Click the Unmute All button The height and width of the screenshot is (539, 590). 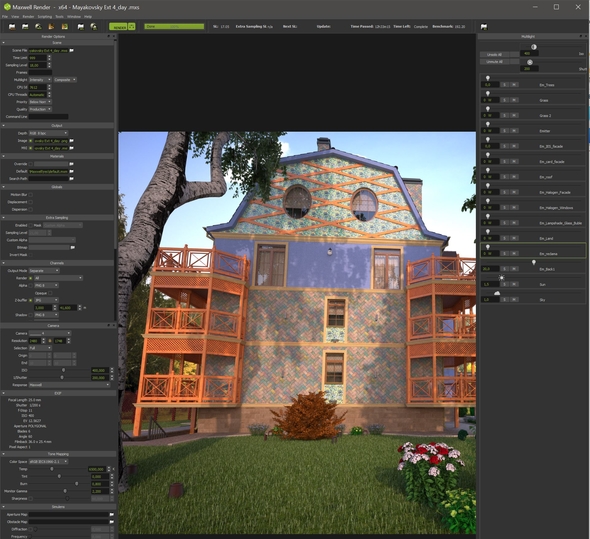[x=494, y=61]
